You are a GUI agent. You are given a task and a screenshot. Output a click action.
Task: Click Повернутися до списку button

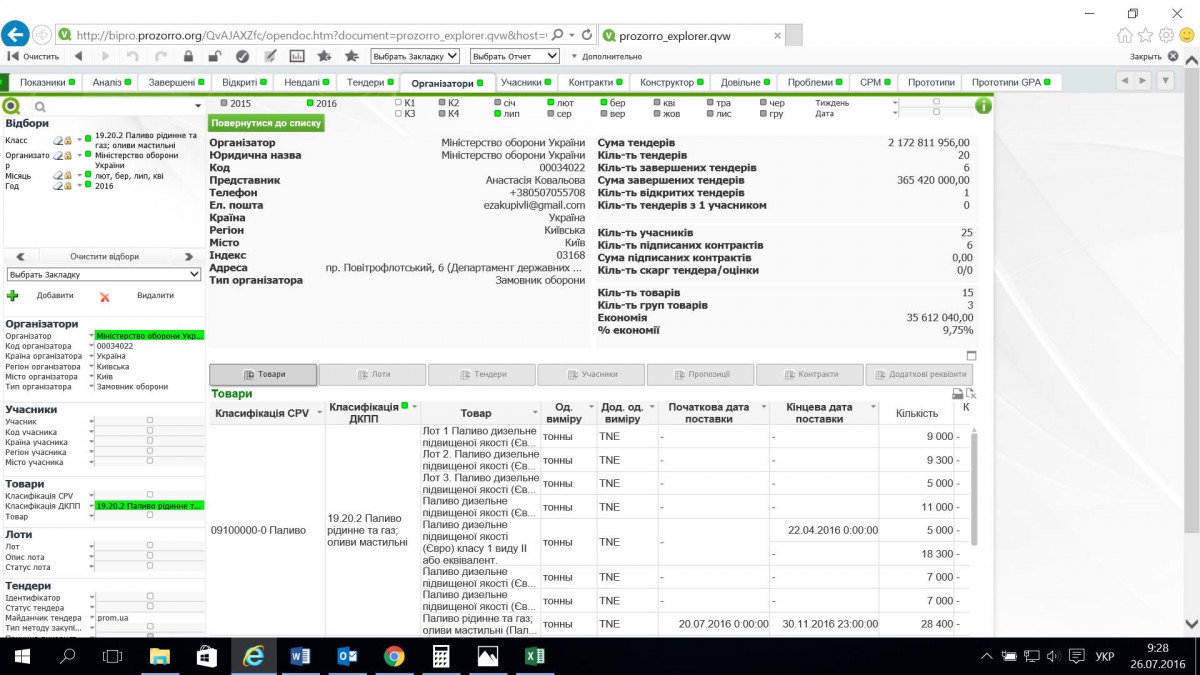pos(266,123)
